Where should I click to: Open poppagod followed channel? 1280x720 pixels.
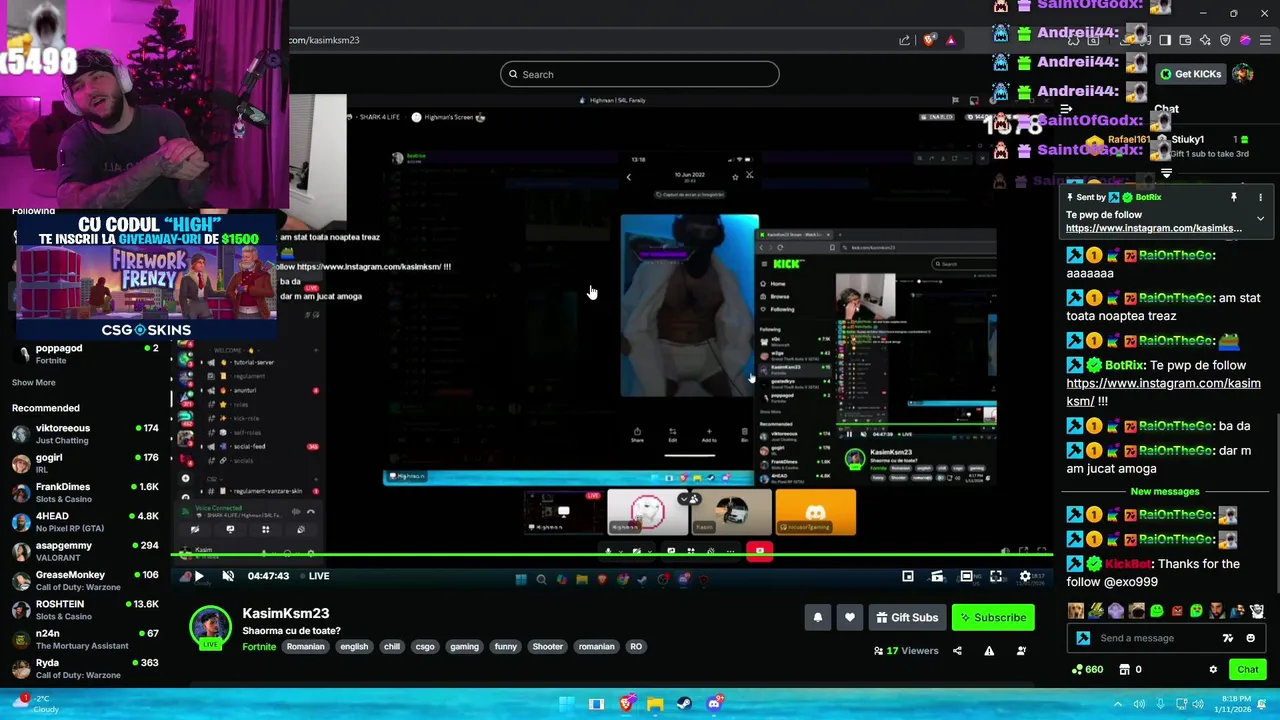coord(85,353)
